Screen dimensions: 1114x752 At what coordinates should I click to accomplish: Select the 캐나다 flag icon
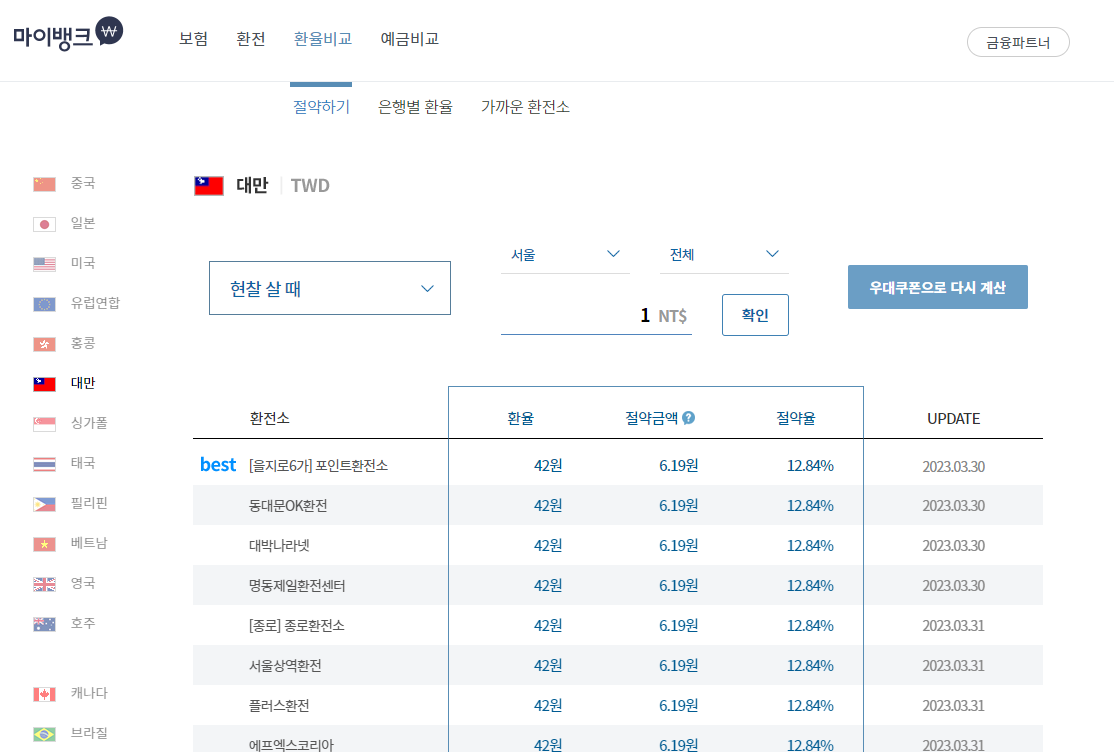[x=44, y=692]
